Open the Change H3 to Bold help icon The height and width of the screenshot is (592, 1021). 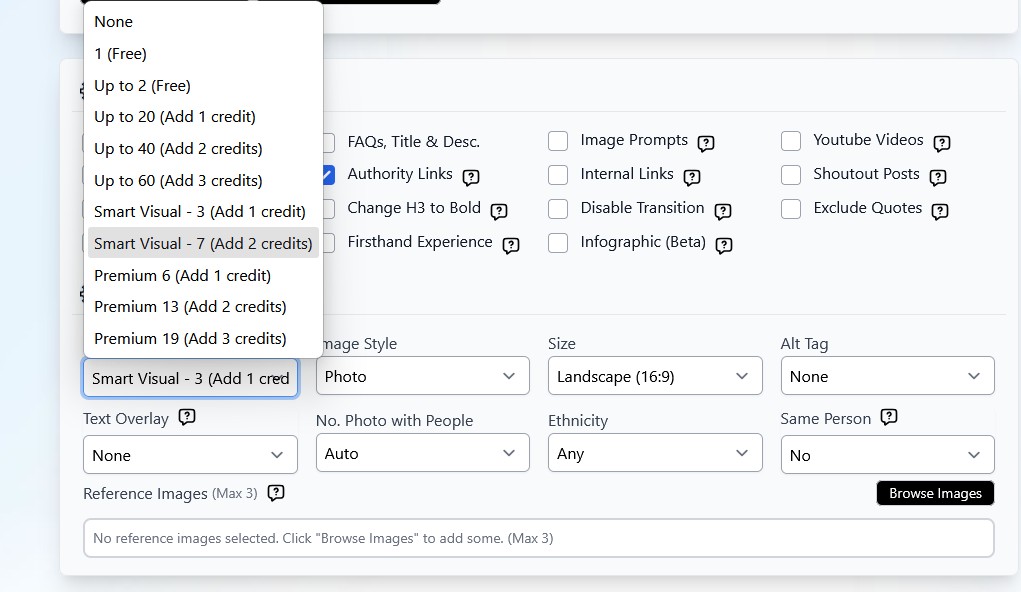pos(499,211)
